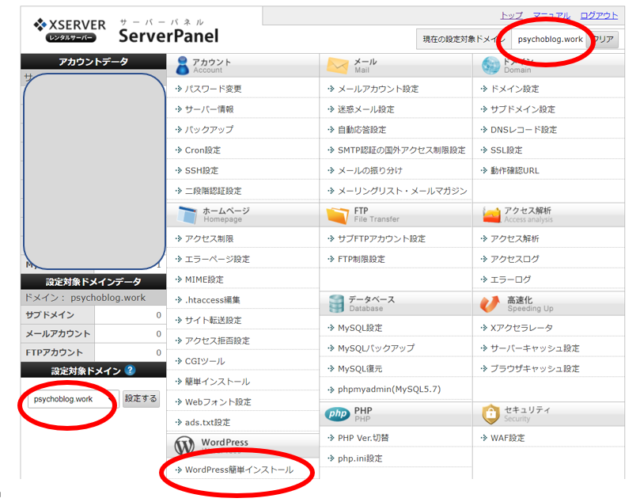
Task: Click the Security section shield icon
Action: point(491,414)
